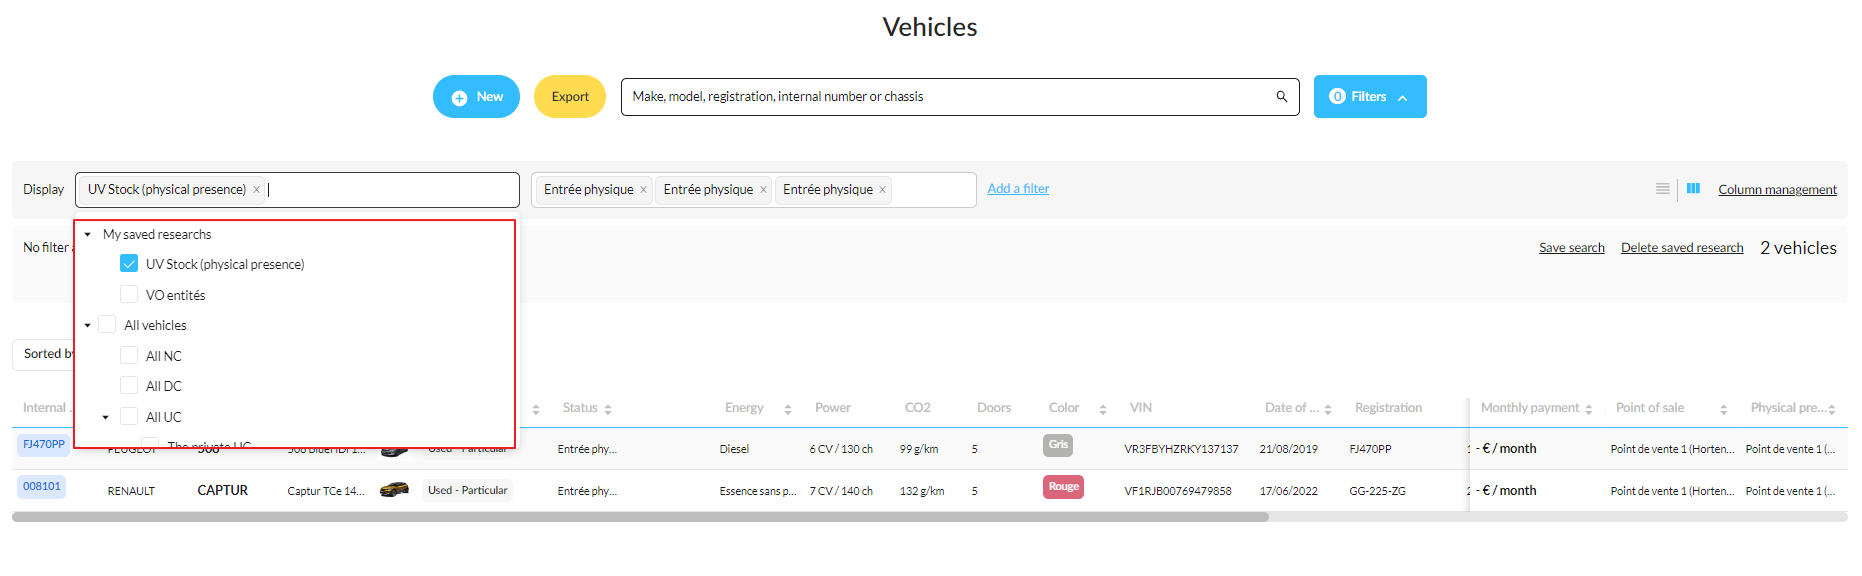Click the magnifier search icon

pyautogui.click(x=1281, y=97)
